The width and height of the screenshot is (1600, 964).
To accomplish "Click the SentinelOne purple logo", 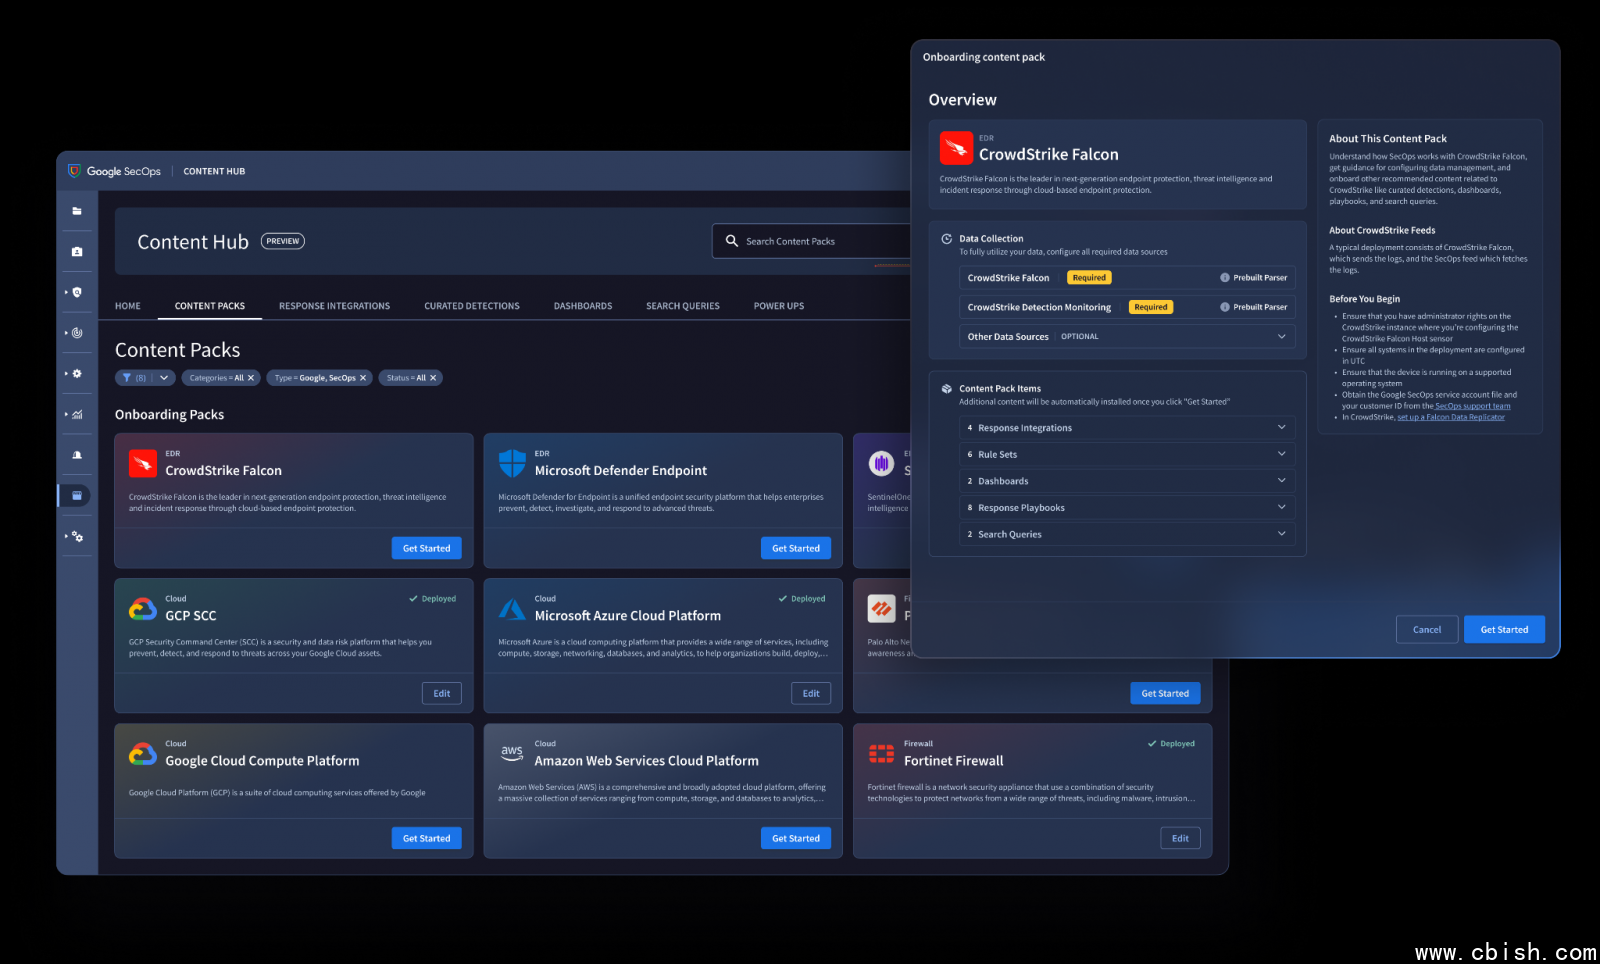I will [881, 463].
